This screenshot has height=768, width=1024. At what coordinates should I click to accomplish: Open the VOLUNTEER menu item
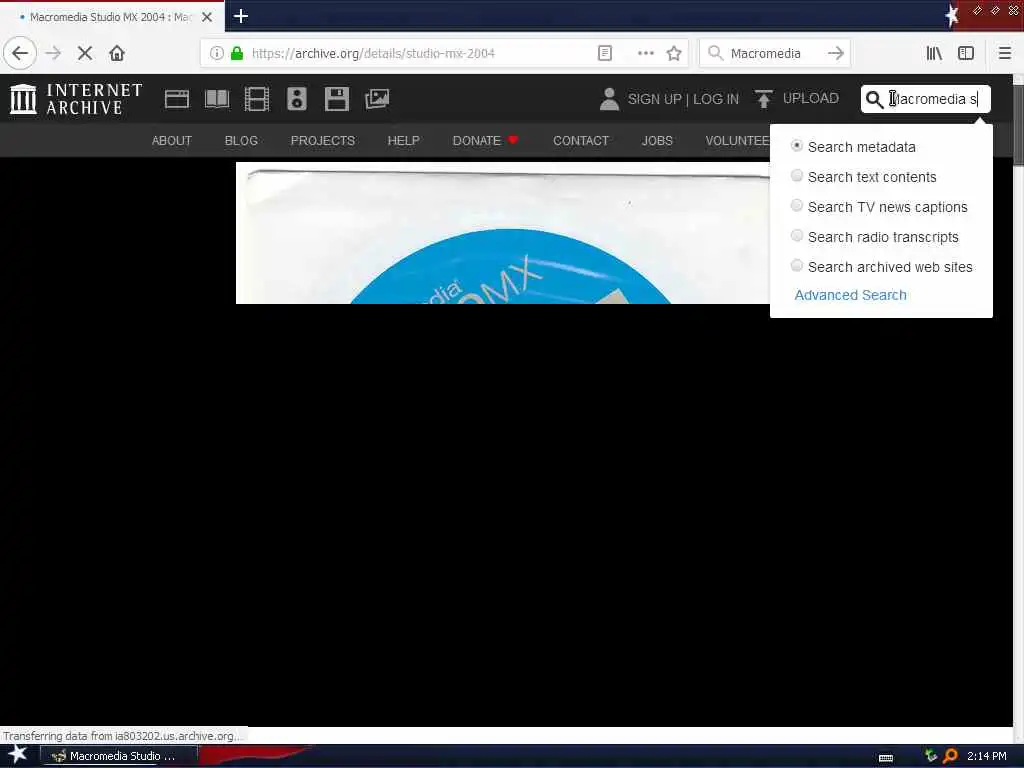coord(737,140)
